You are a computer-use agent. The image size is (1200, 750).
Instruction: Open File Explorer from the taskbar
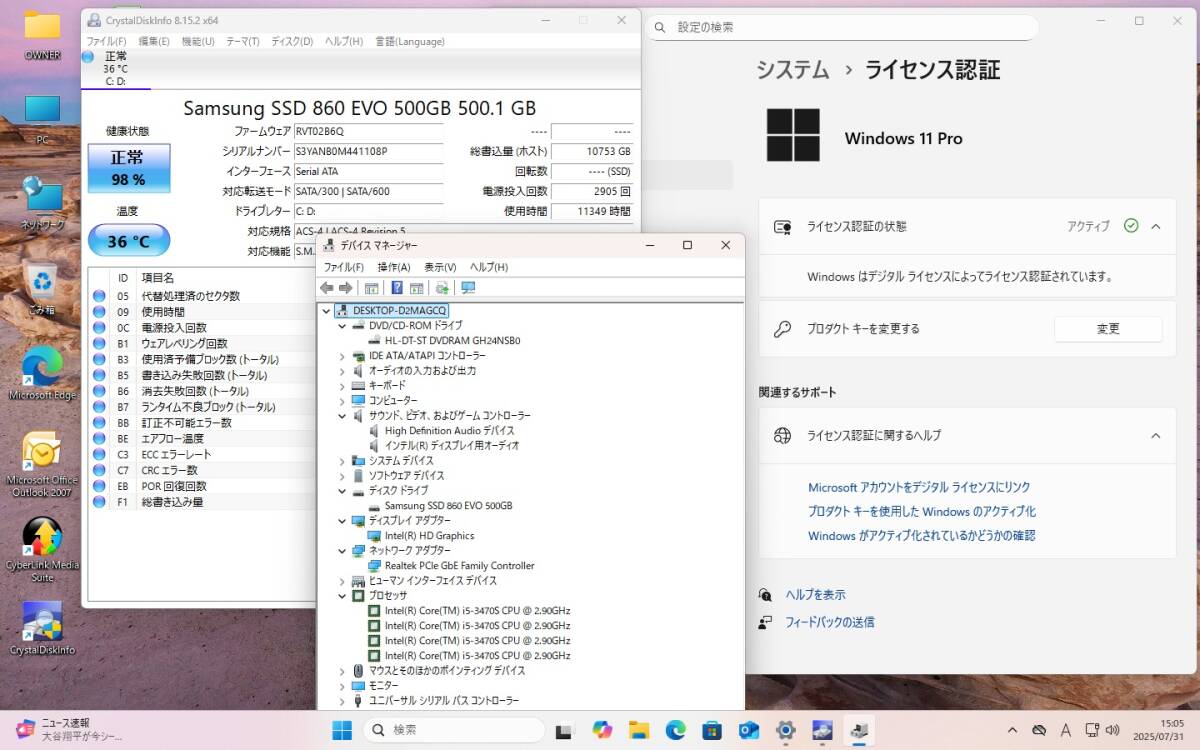(x=638, y=730)
